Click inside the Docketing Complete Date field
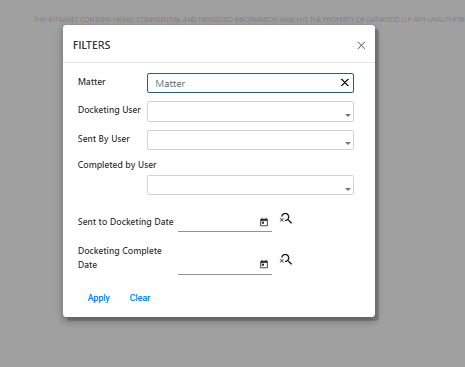 (x=218, y=265)
